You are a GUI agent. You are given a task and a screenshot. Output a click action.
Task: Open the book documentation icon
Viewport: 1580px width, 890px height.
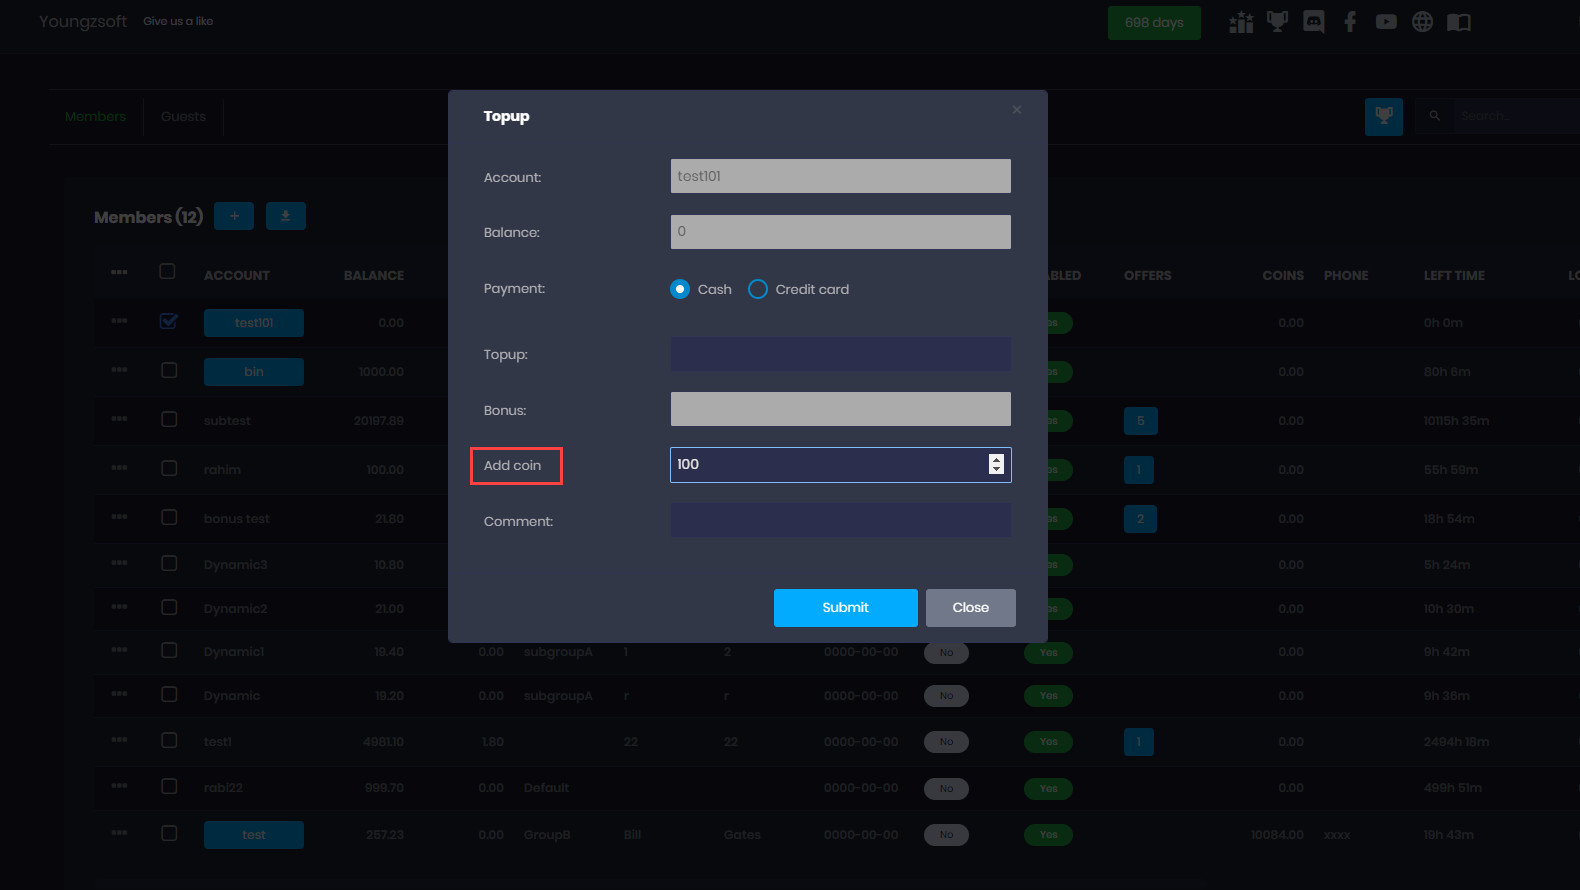[x=1459, y=22]
